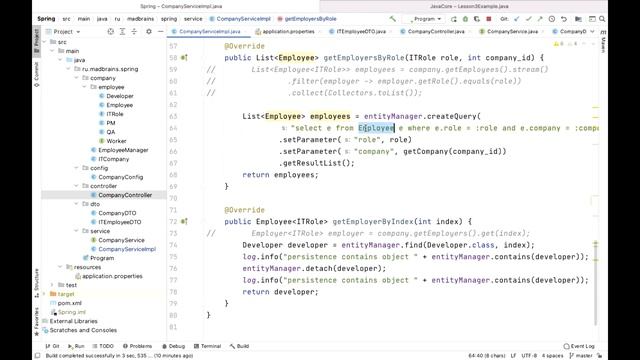Build the project with the hammer icon

click(x=392, y=19)
